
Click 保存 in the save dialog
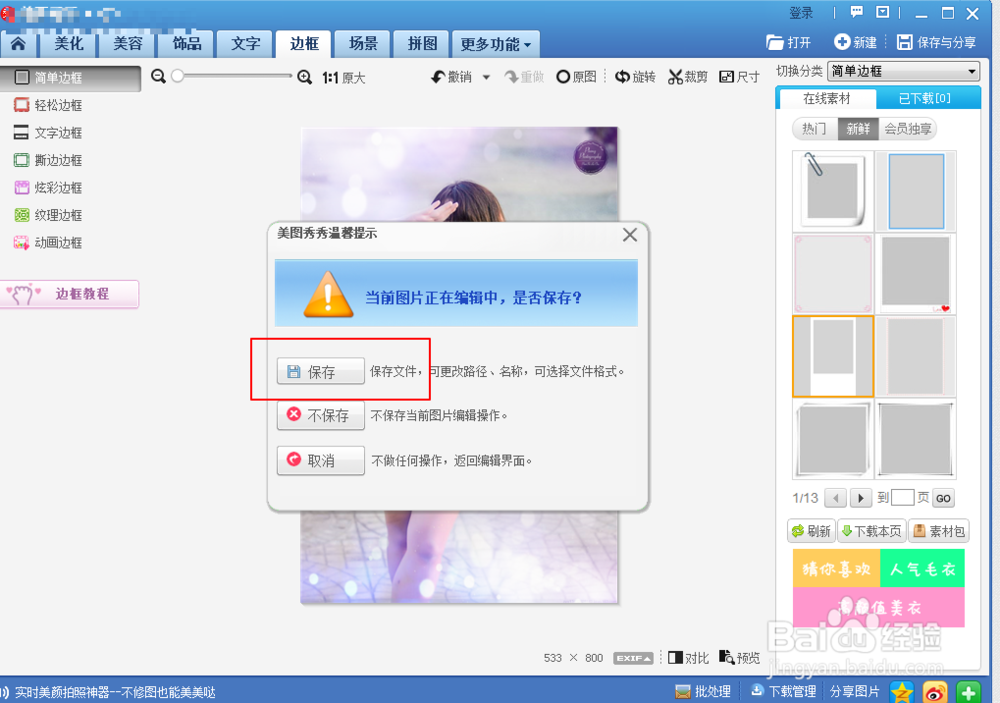click(320, 370)
